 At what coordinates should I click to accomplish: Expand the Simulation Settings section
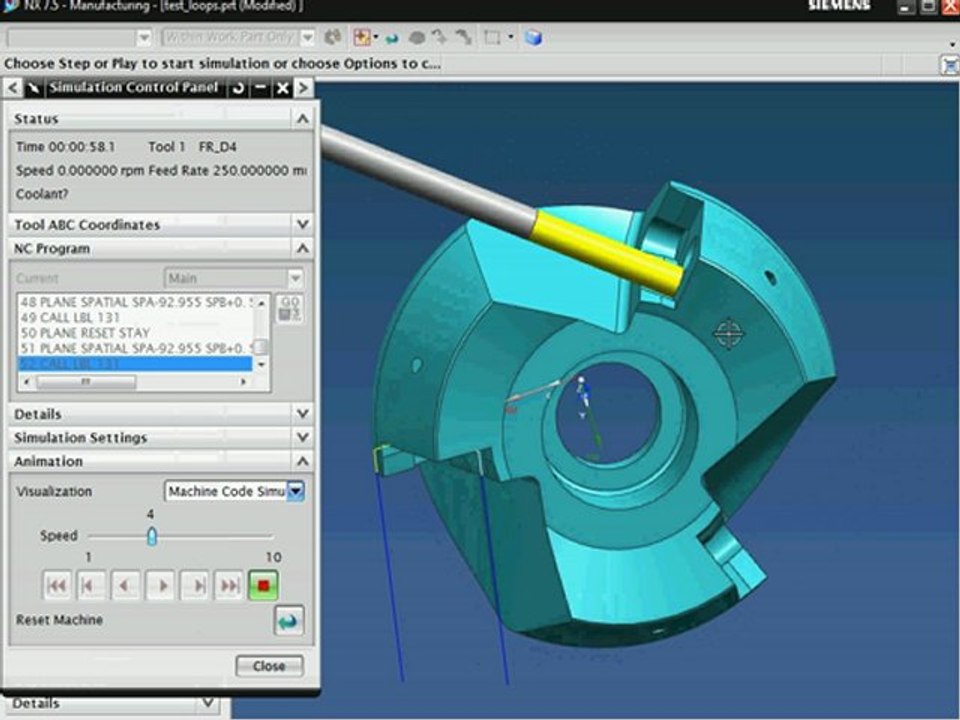pos(303,438)
